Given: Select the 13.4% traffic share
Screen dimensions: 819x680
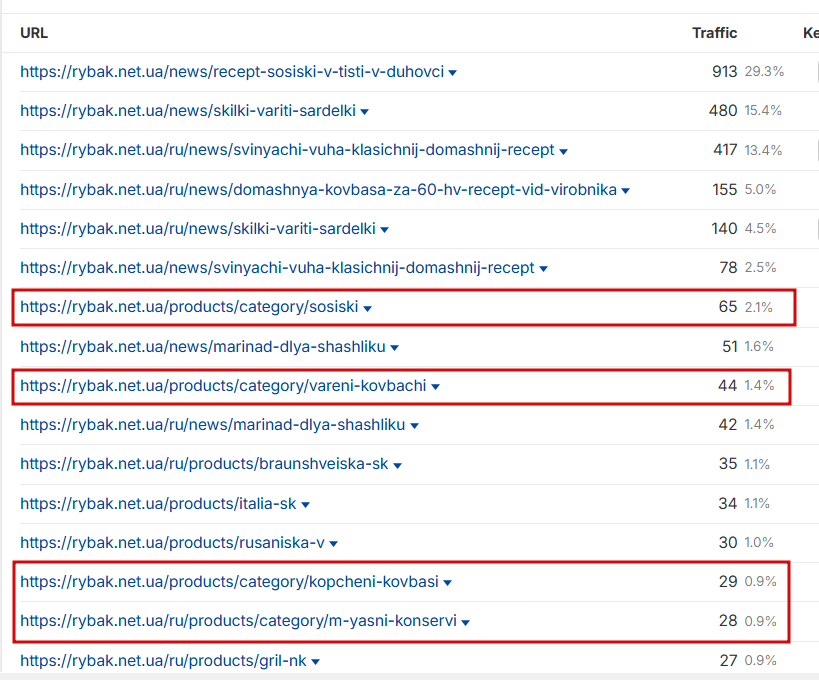Looking at the screenshot, I should 763,150.
